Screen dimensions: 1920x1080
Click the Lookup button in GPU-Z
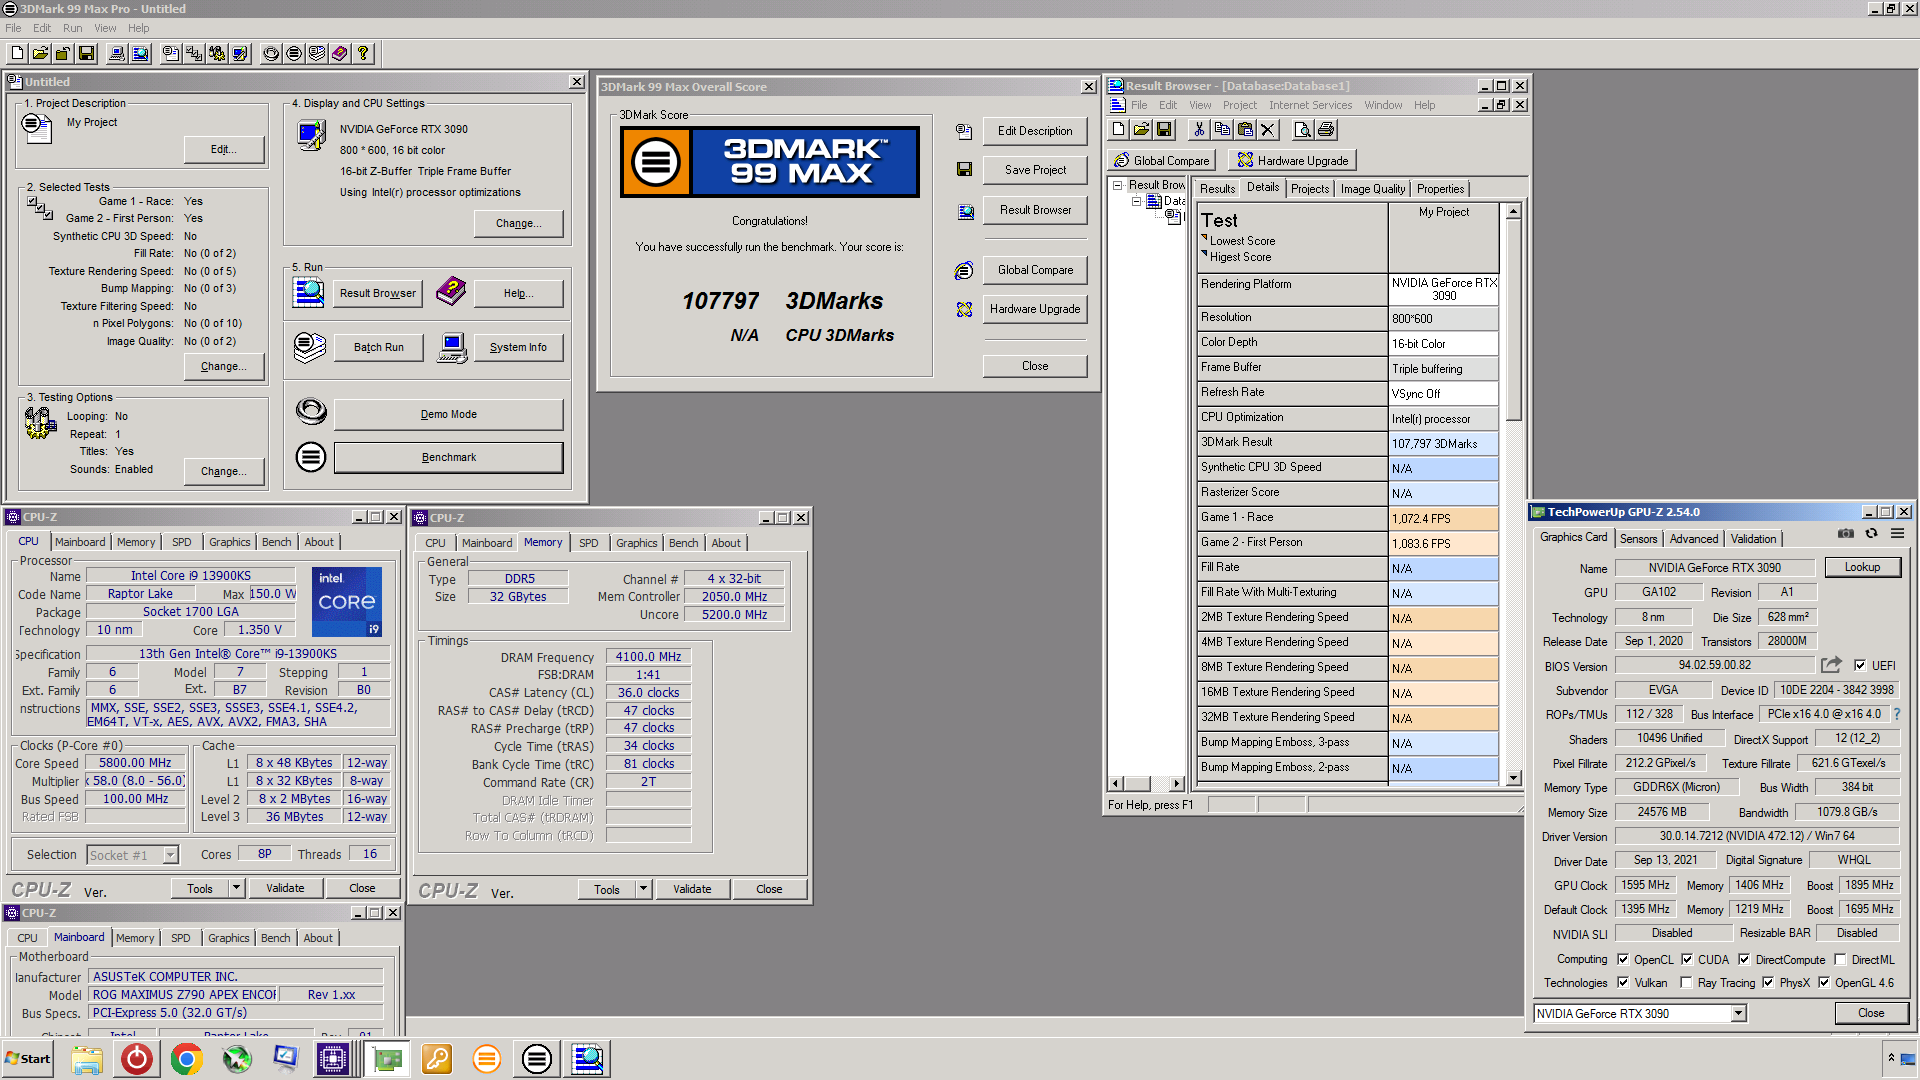click(x=1862, y=567)
